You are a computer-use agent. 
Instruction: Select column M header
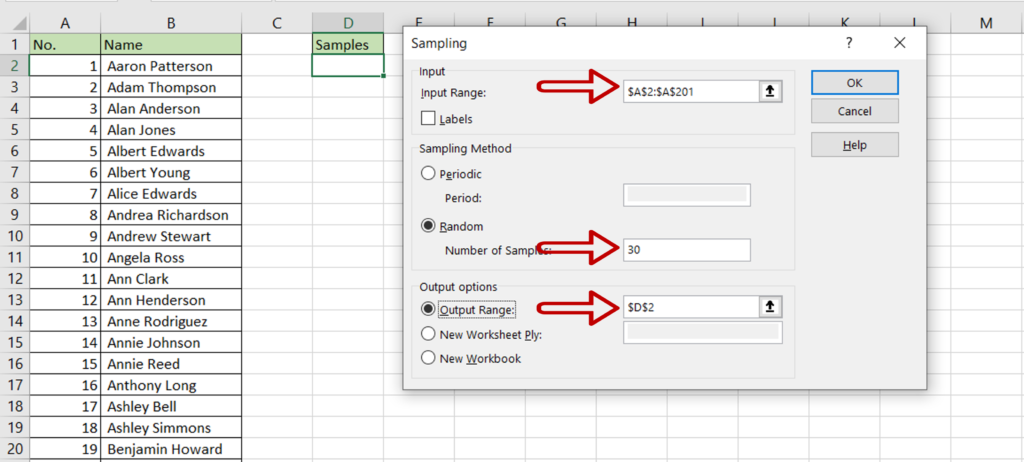(986, 24)
